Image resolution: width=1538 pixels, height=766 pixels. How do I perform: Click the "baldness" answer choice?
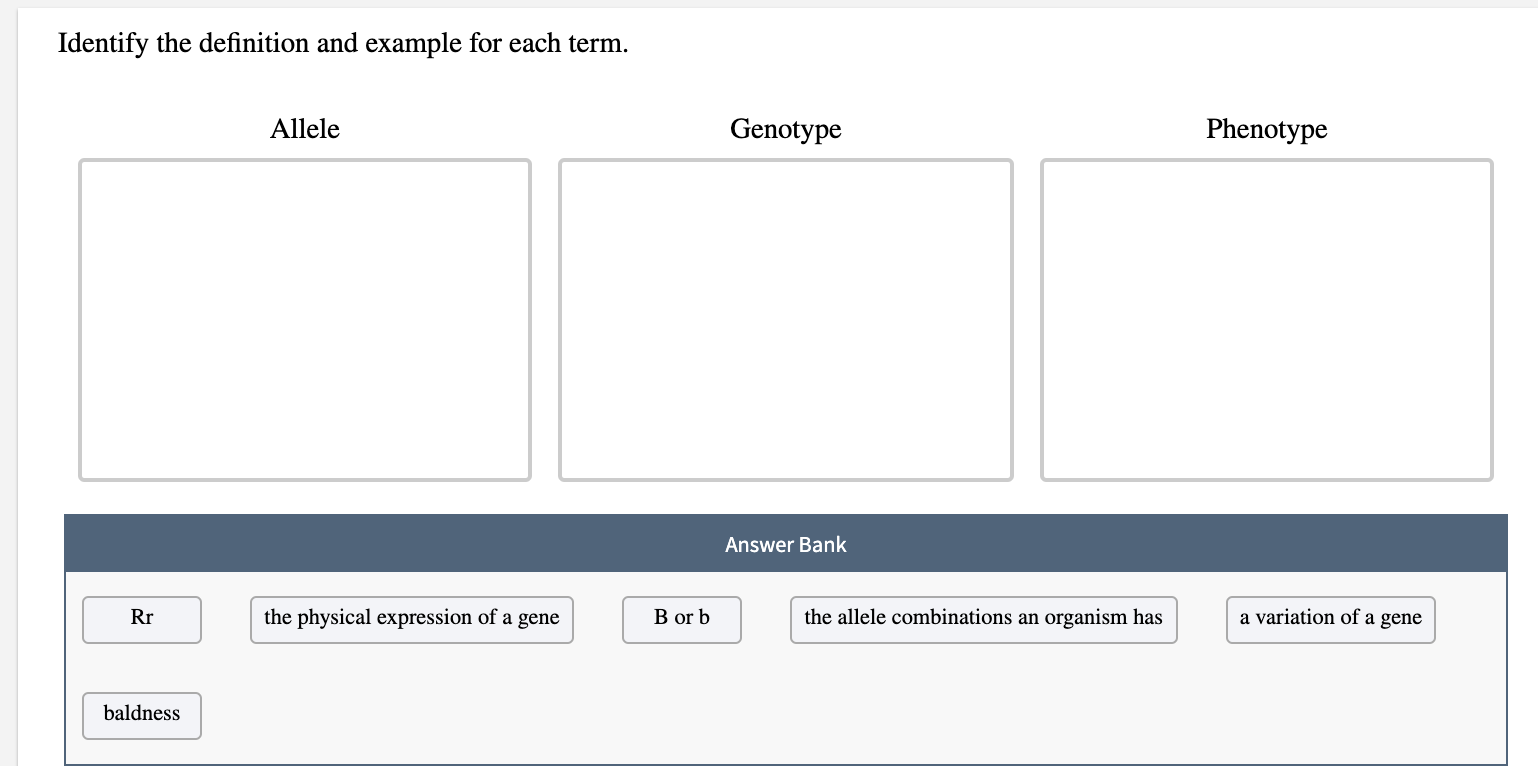(x=141, y=714)
